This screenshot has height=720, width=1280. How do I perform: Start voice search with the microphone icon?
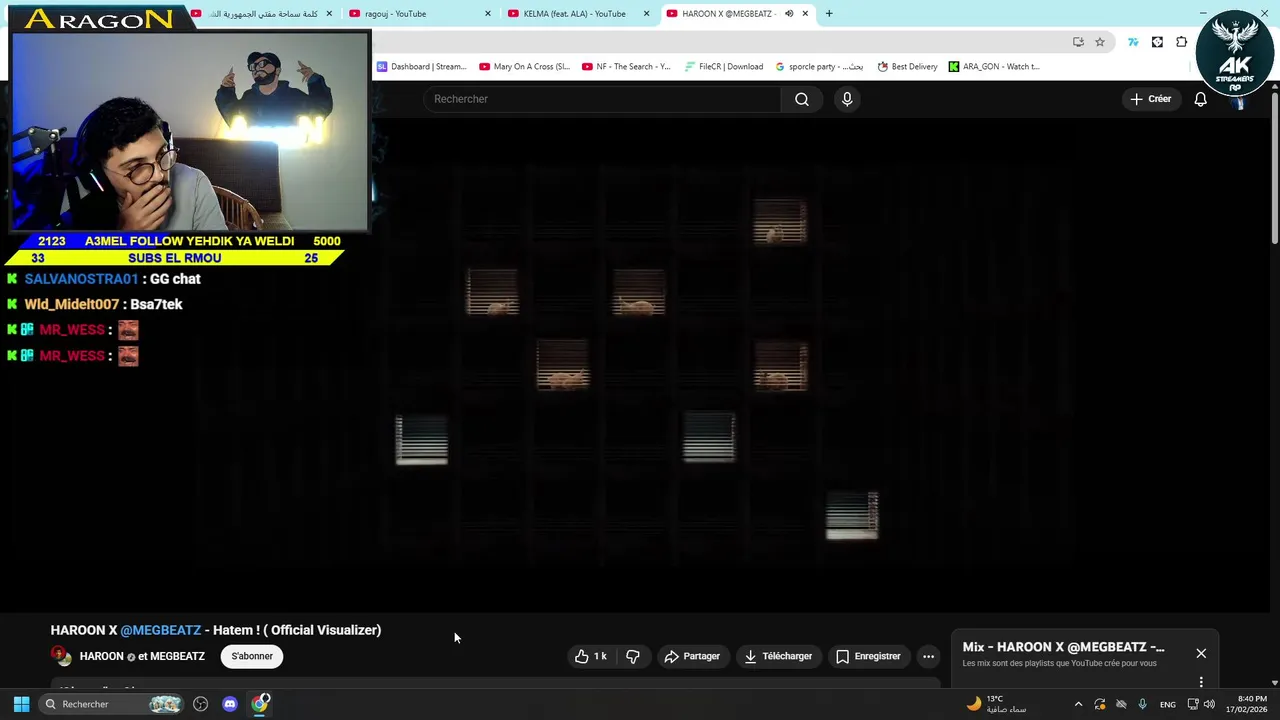pos(847,99)
